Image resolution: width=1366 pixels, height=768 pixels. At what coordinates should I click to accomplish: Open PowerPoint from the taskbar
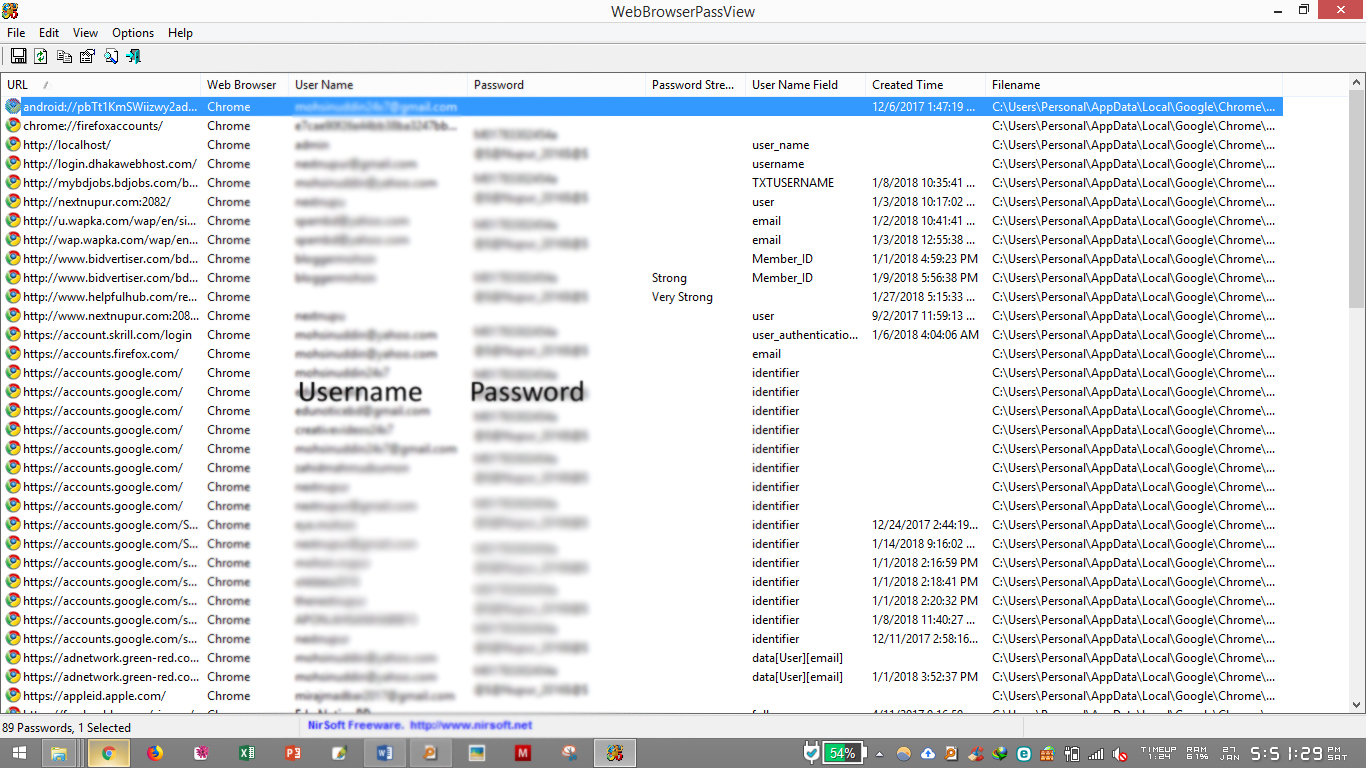[293, 753]
